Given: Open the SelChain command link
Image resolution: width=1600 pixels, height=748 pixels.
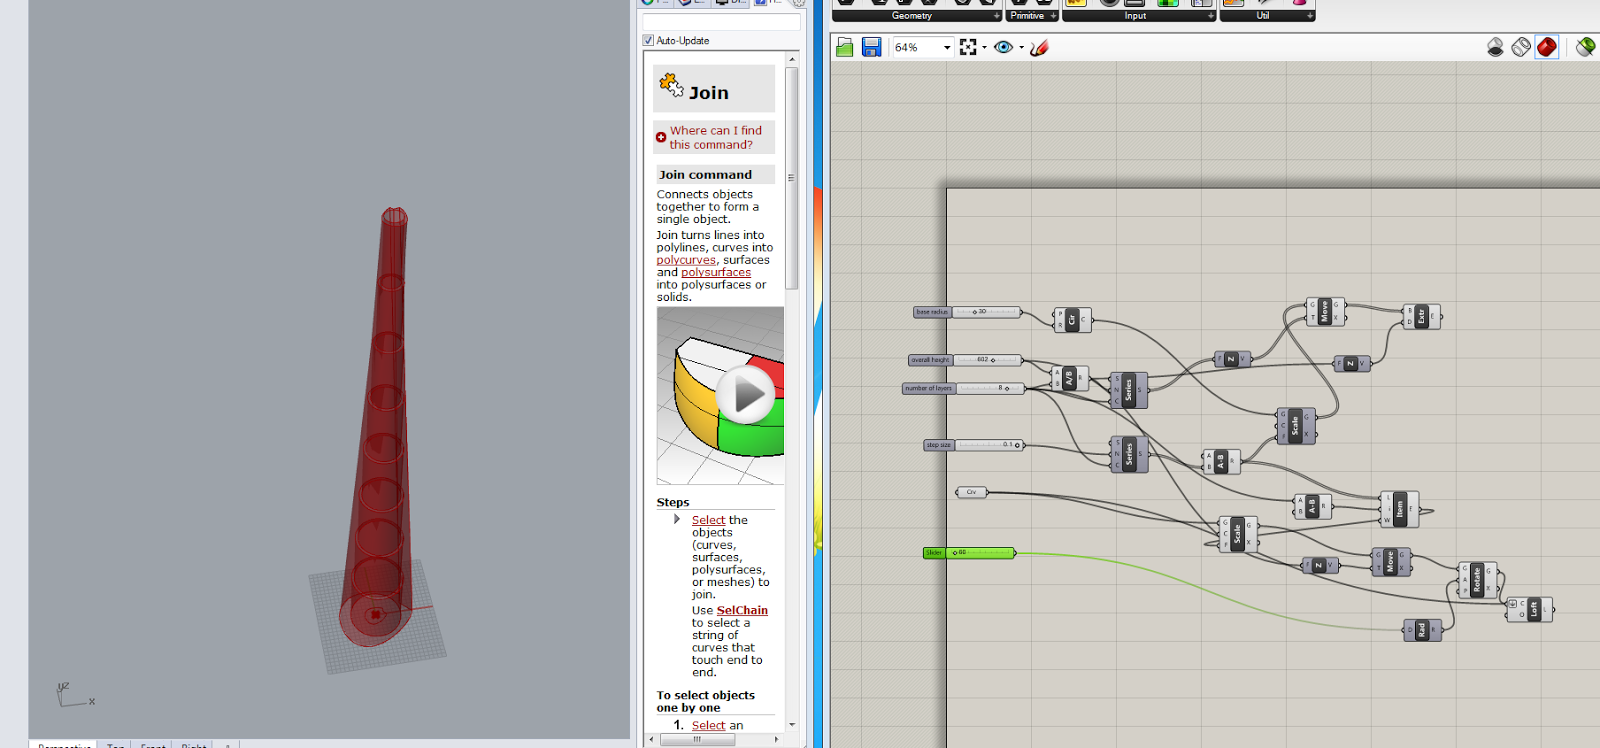Looking at the screenshot, I should point(742,610).
